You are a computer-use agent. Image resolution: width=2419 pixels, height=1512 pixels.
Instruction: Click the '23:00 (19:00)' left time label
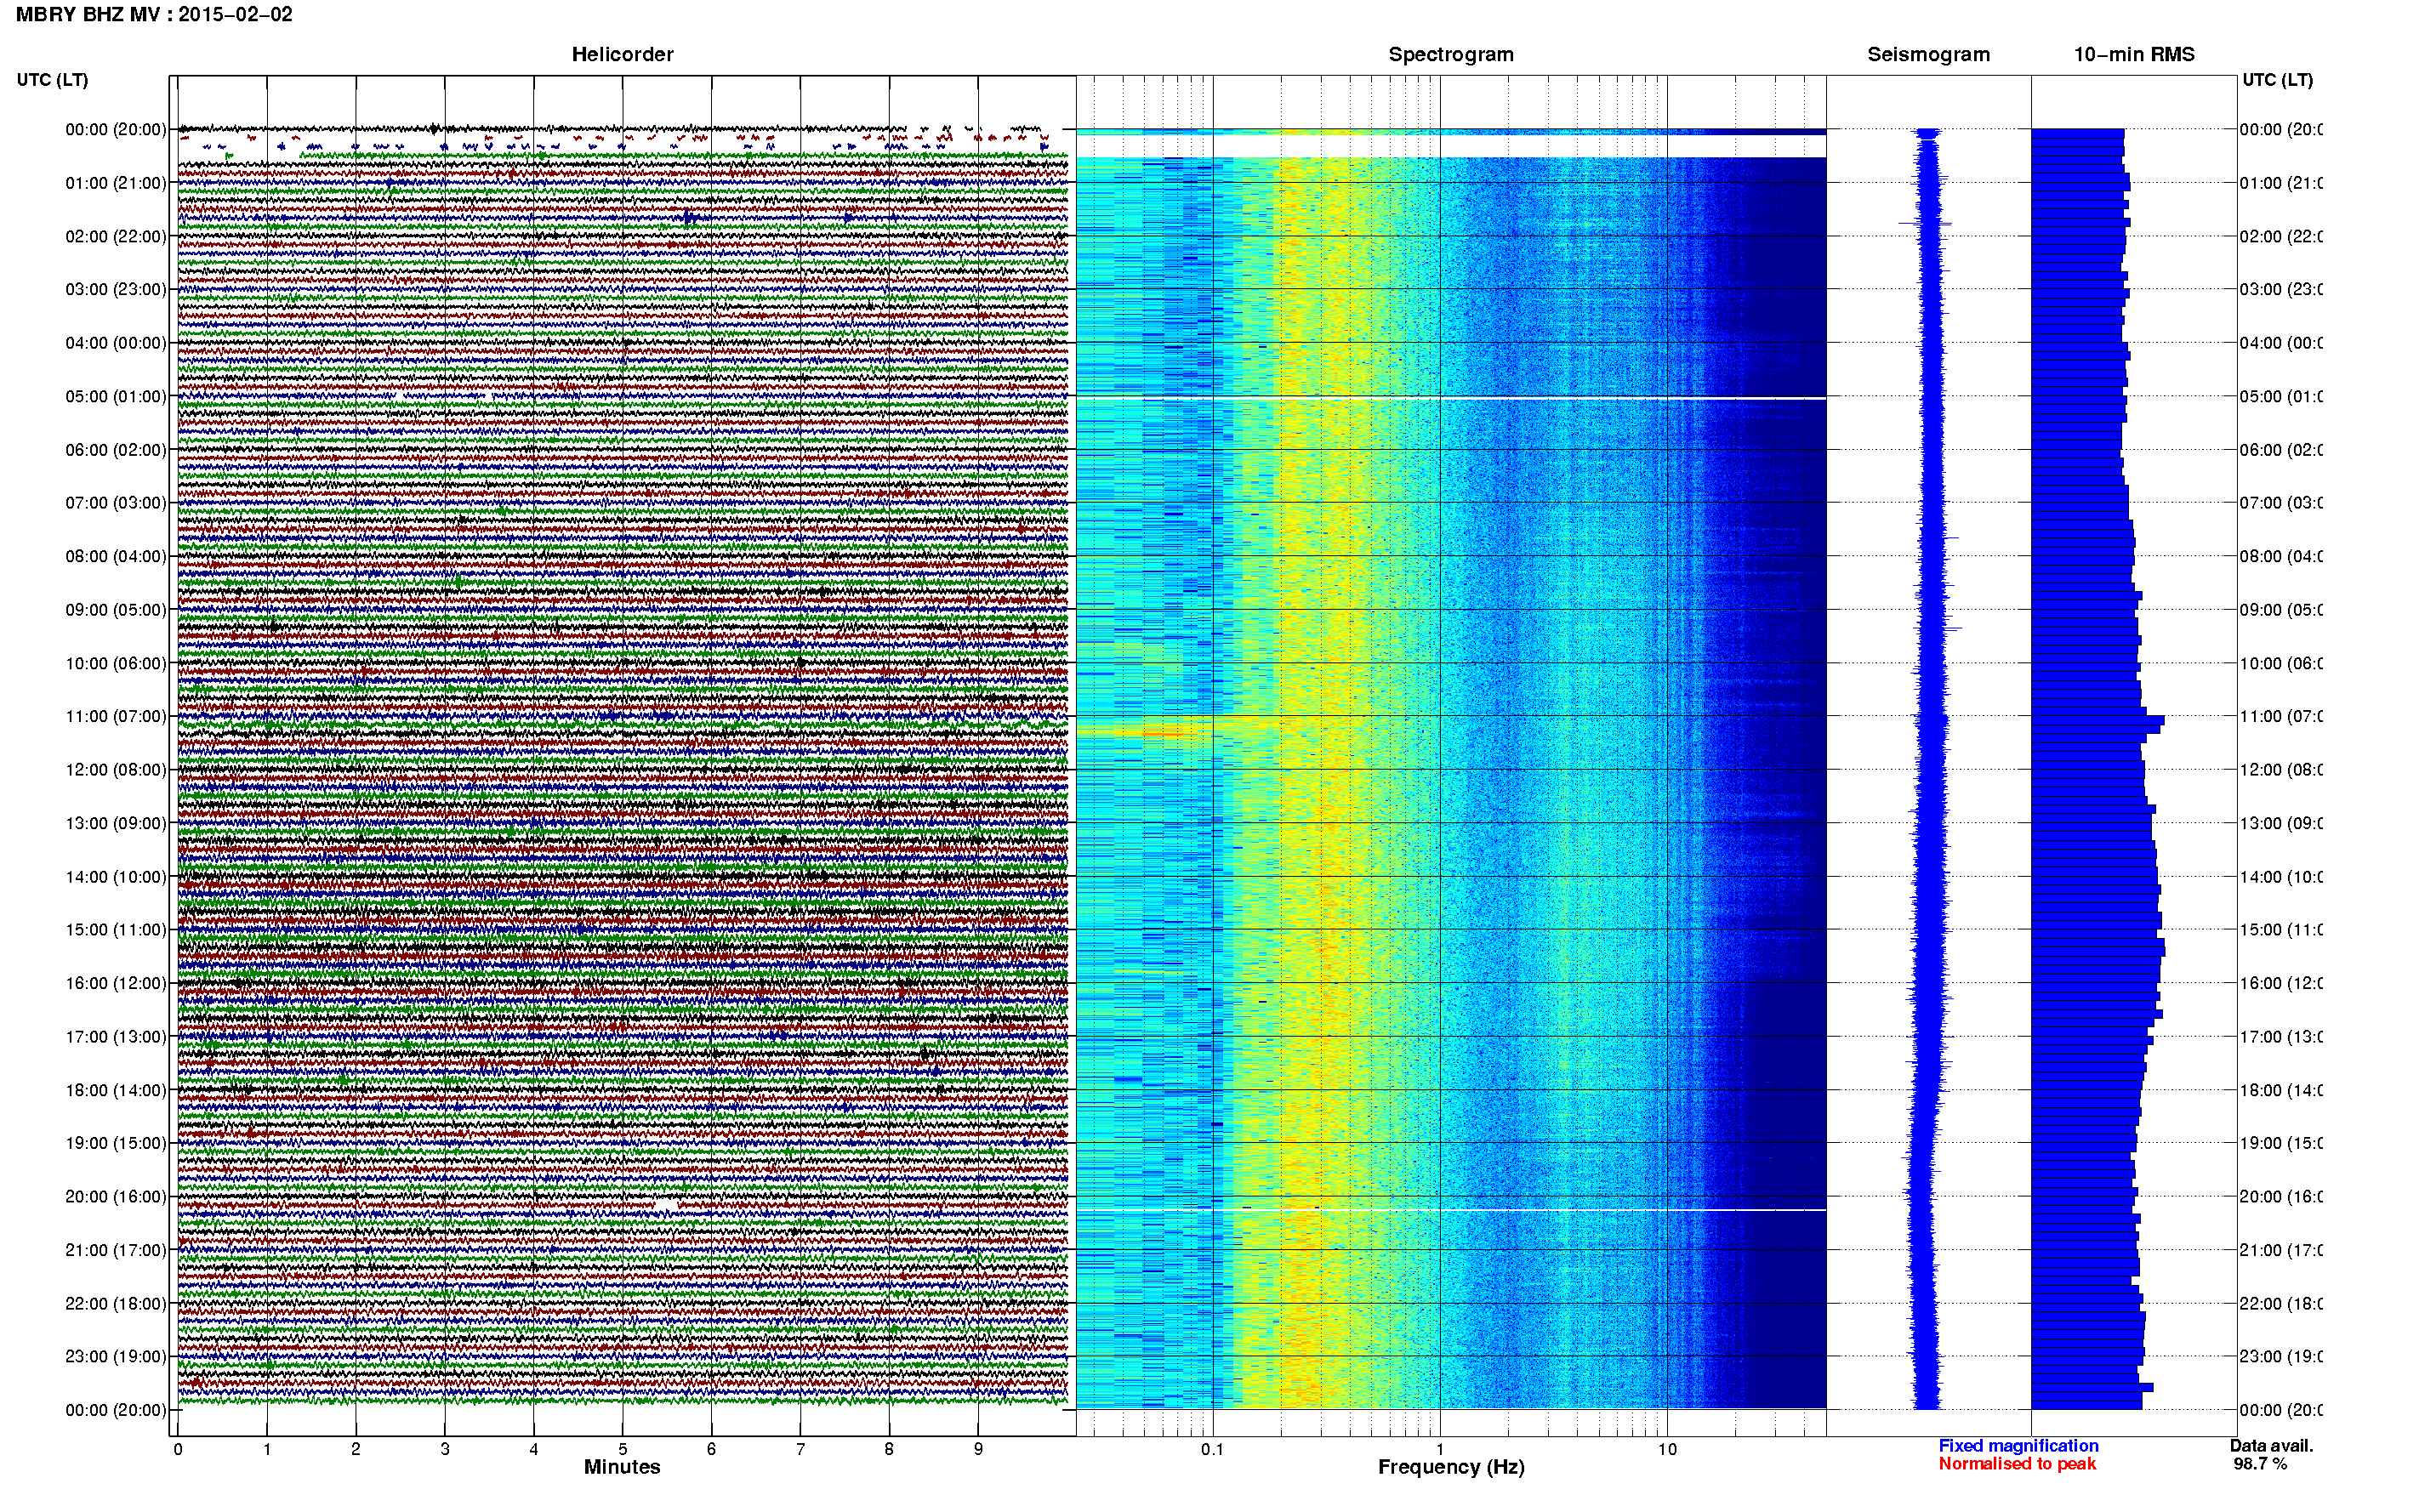(116, 1356)
